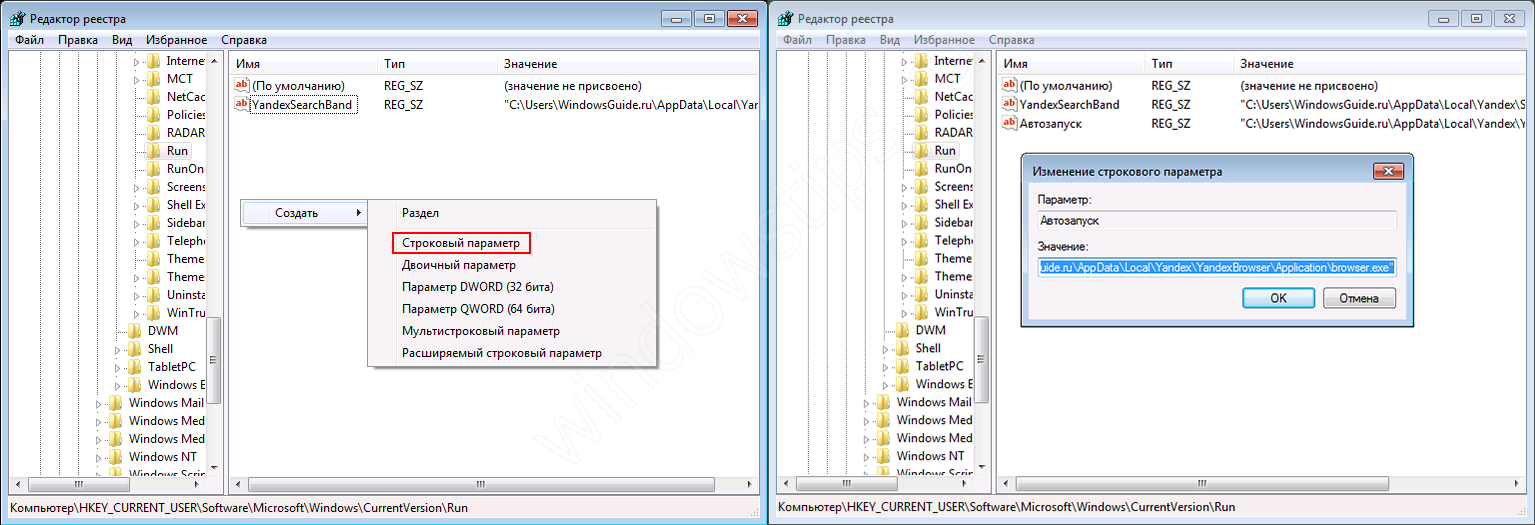Screen dimensions: 1535x525
Task: Expand Windows Mail key in right window tree
Action: pyautogui.click(x=867, y=403)
